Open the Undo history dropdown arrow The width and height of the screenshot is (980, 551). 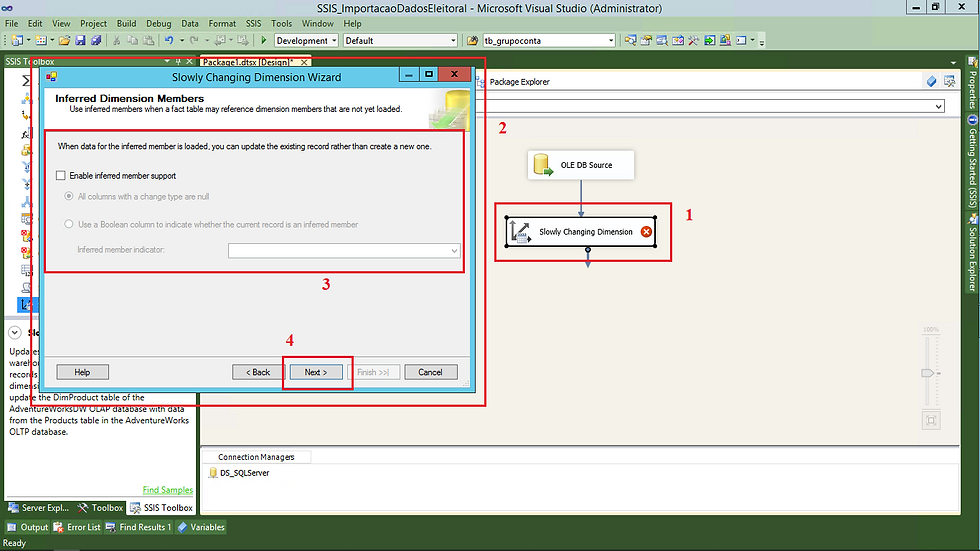(182, 41)
